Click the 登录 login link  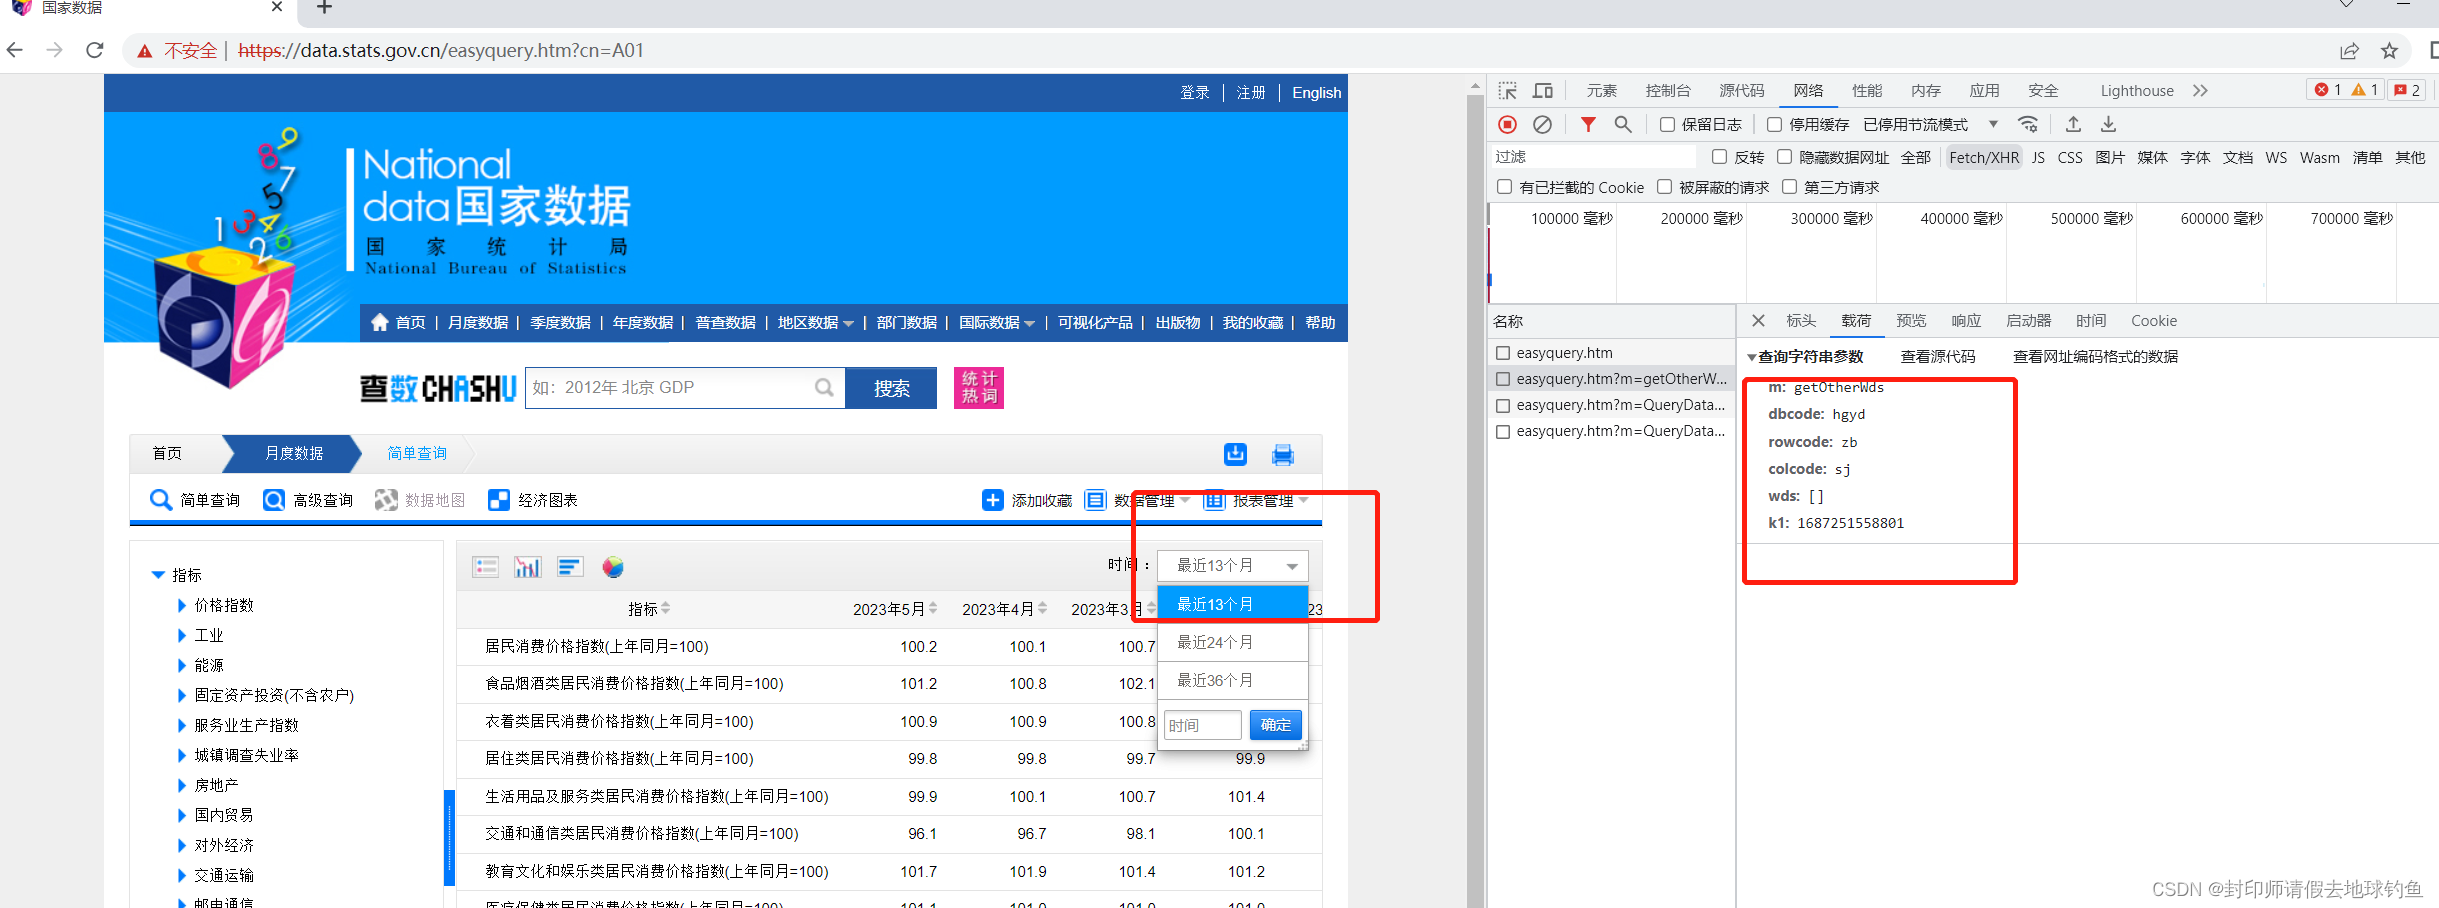1195,93
